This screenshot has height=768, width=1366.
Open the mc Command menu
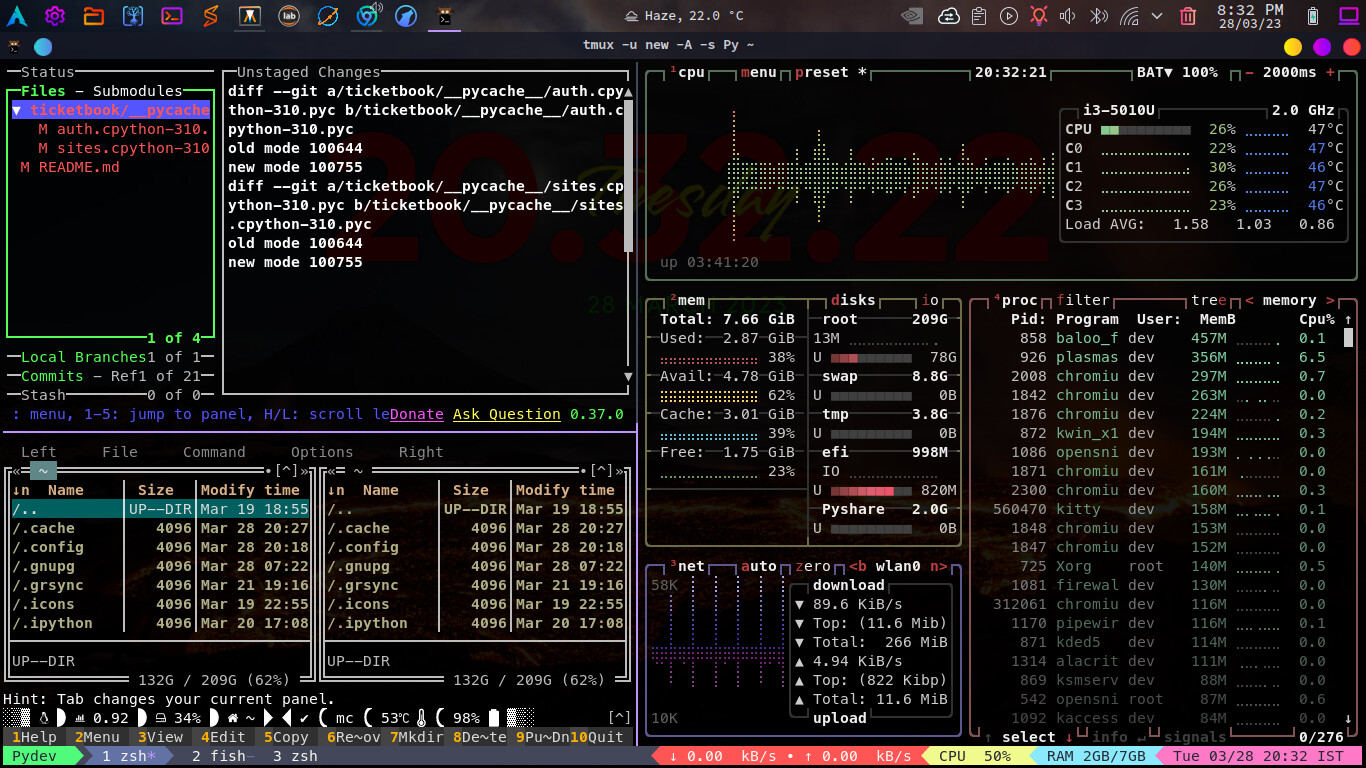tap(214, 452)
